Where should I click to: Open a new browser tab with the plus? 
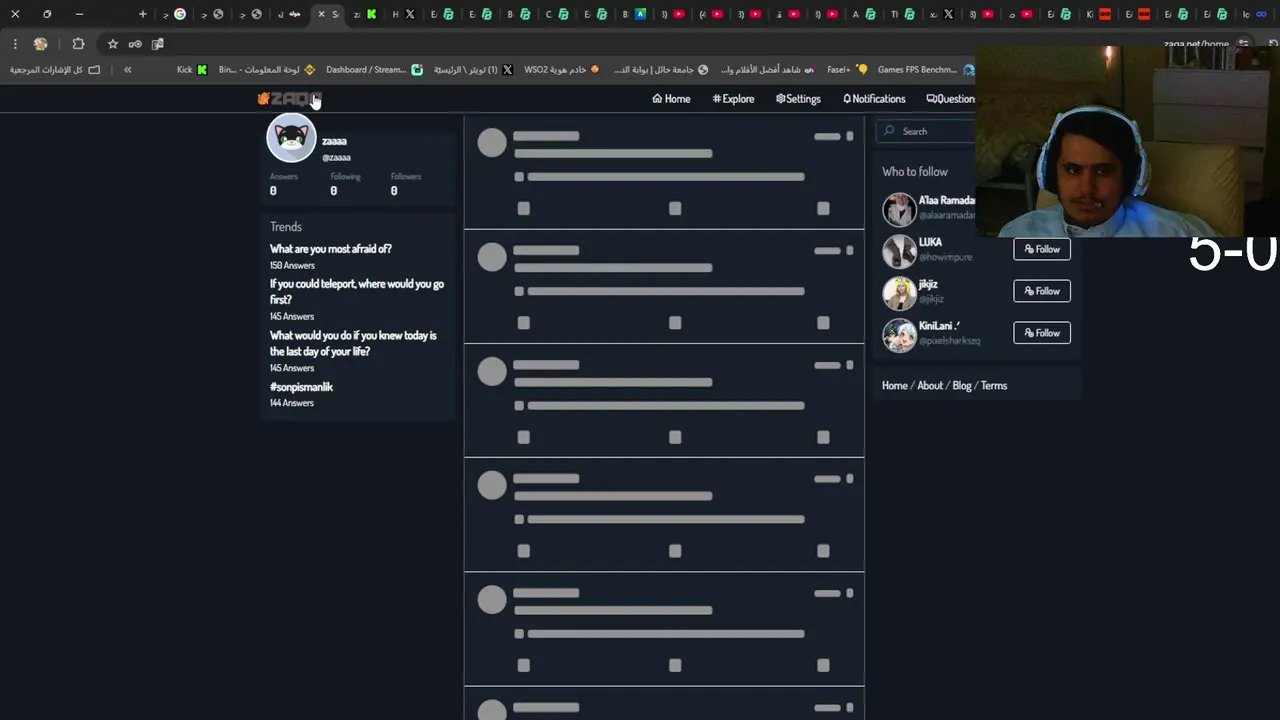143,14
